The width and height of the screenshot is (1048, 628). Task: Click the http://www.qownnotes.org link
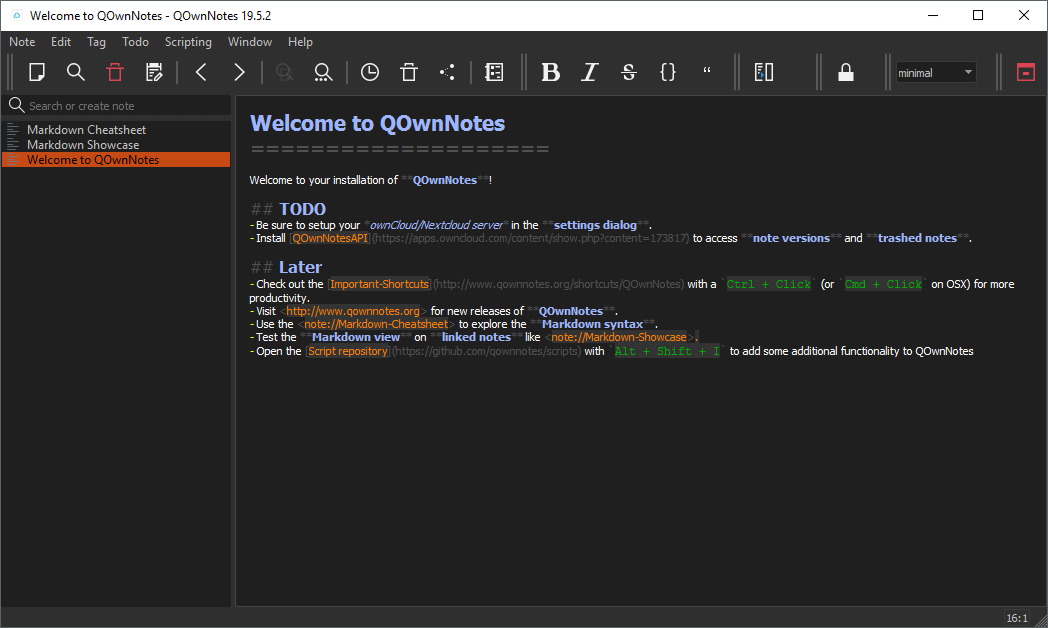[353, 311]
